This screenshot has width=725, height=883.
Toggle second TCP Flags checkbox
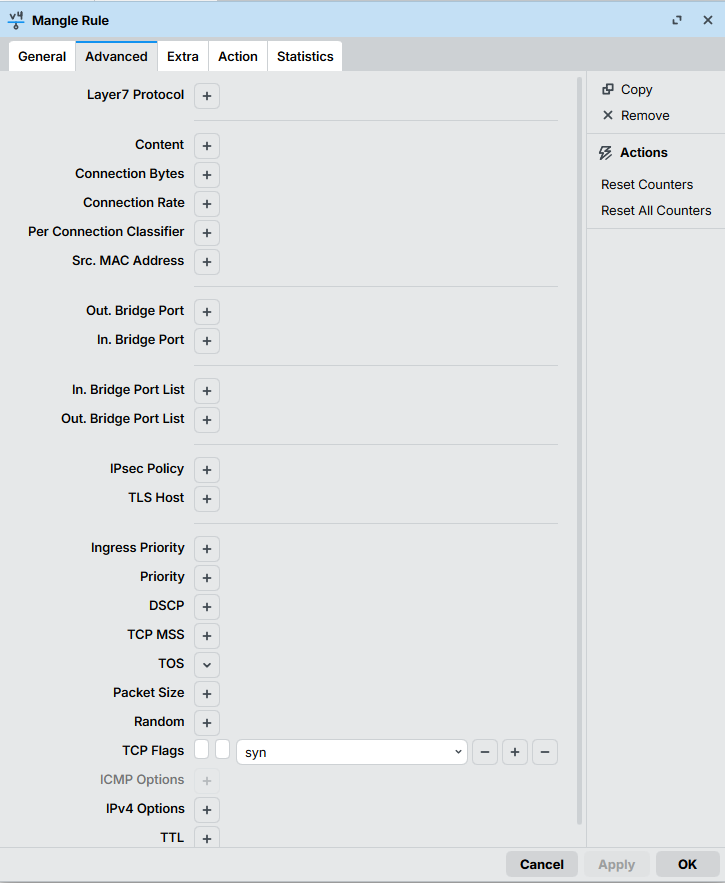click(x=223, y=750)
